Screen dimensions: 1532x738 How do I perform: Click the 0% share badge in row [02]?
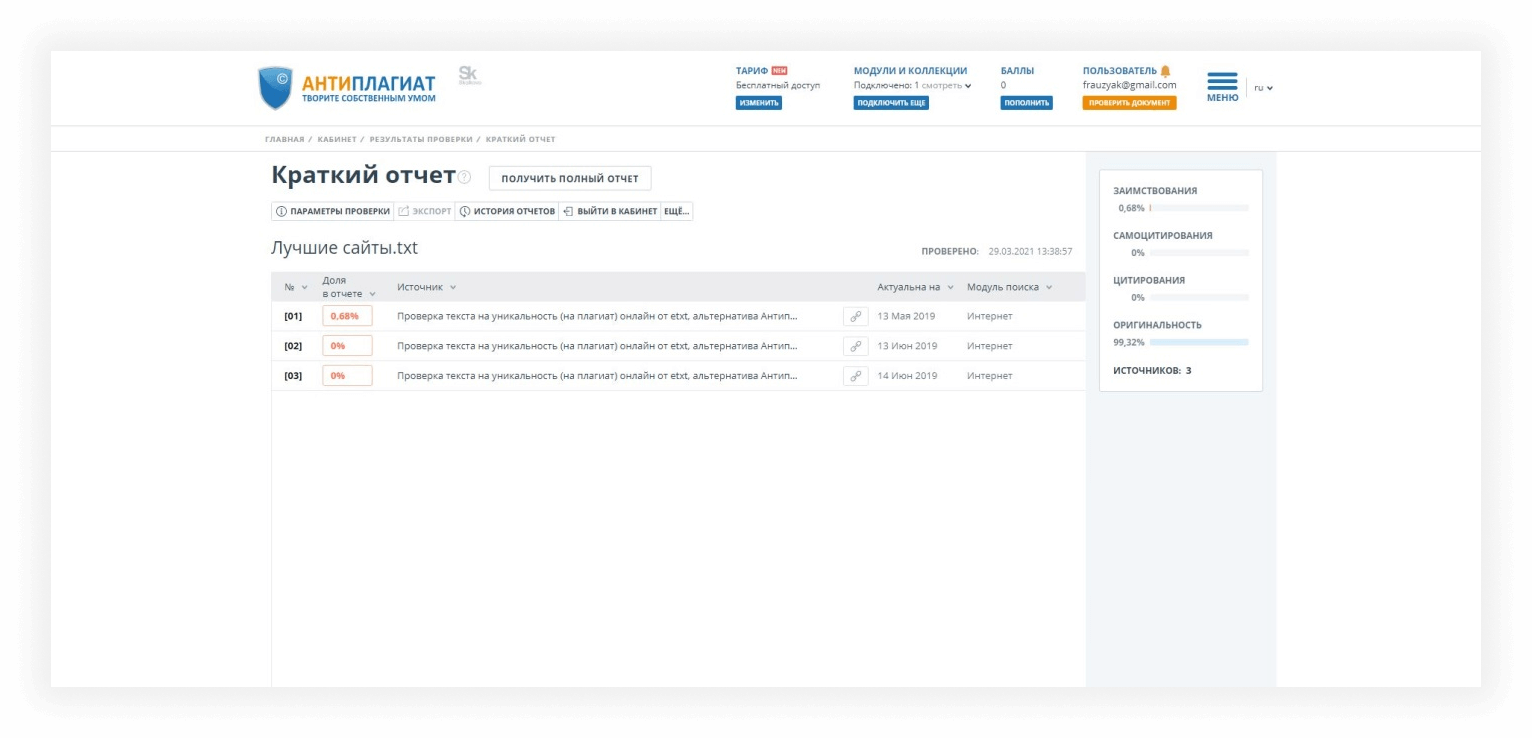coord(347,346)
